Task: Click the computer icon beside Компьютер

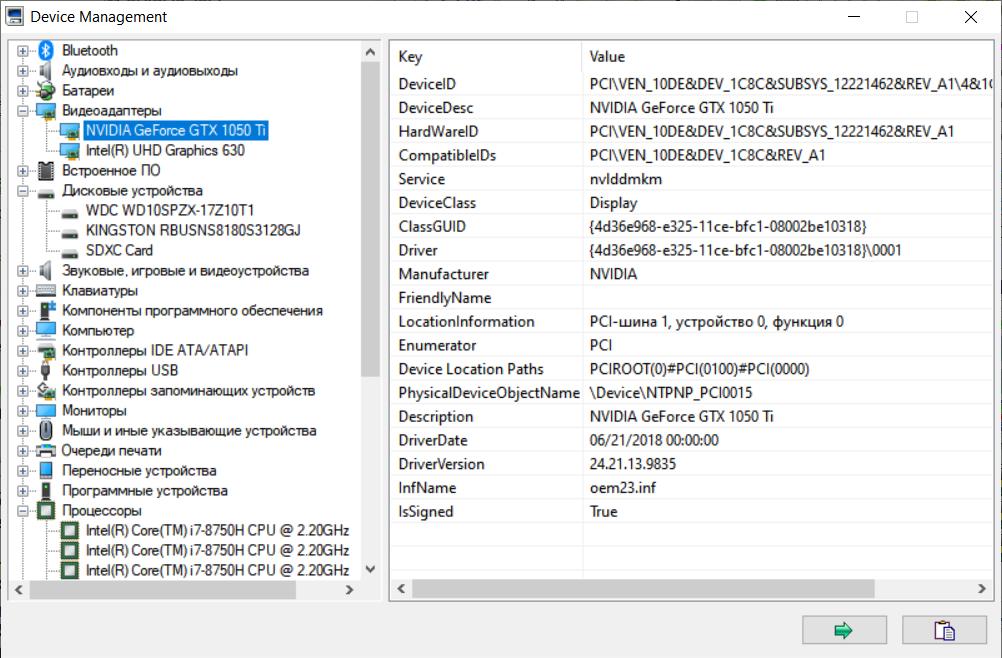Action: tap(45, 330)
